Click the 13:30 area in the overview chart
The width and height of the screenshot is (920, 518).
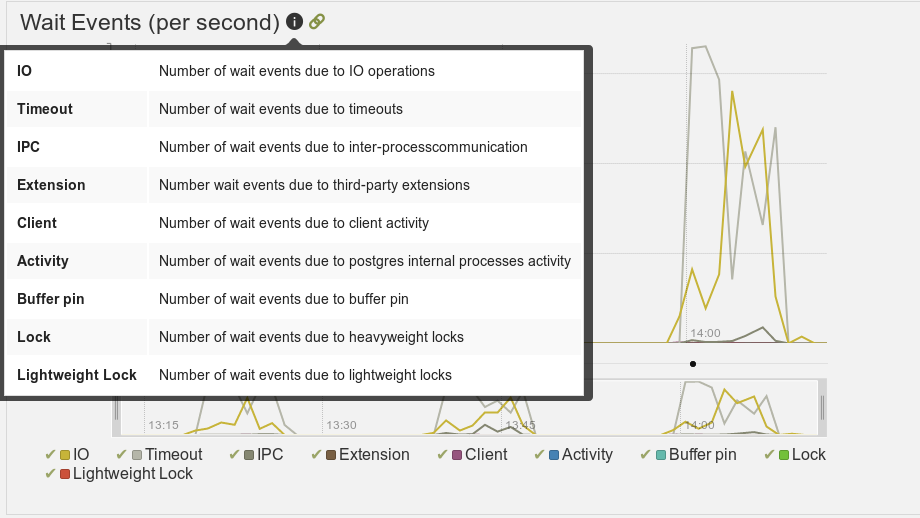[x=341, y=425]
